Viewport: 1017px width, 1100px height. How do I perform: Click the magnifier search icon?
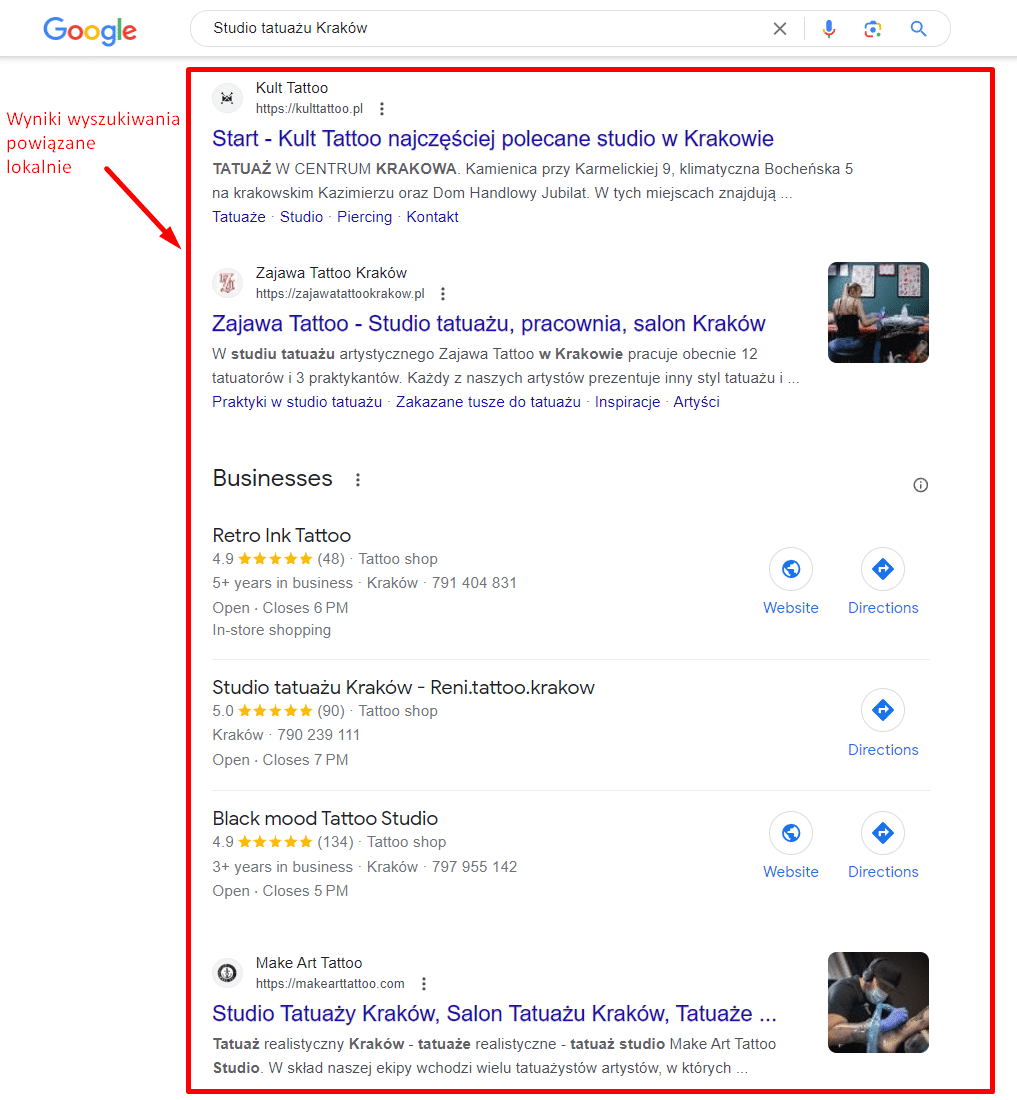(x=918, y=29)
